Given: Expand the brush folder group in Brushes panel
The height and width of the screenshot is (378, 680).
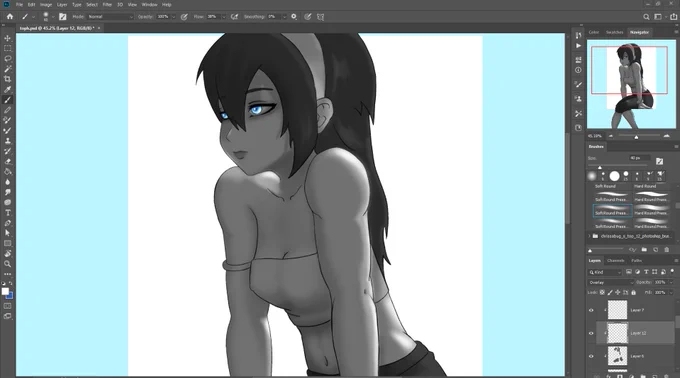Looking at the screenshot, I should [589, 236].
